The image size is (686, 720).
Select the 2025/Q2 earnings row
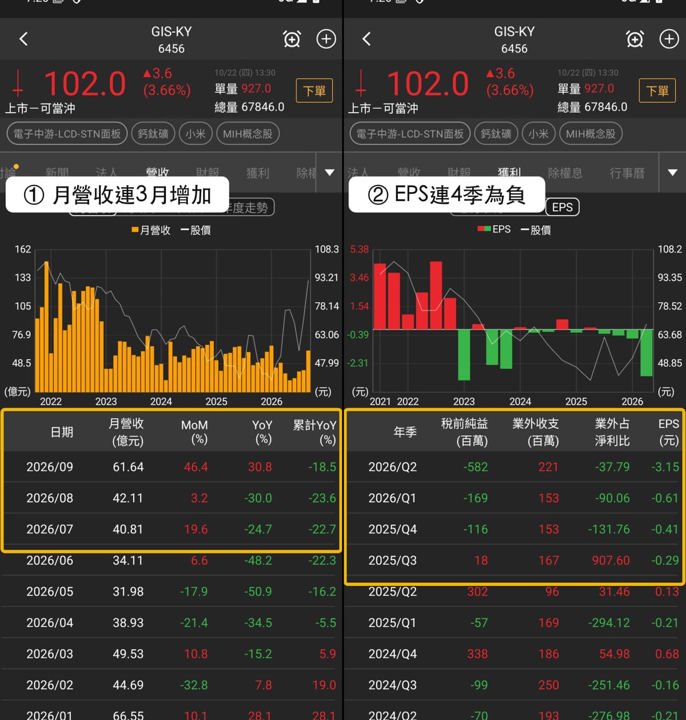pyautogui.click(x=514, y=591)
